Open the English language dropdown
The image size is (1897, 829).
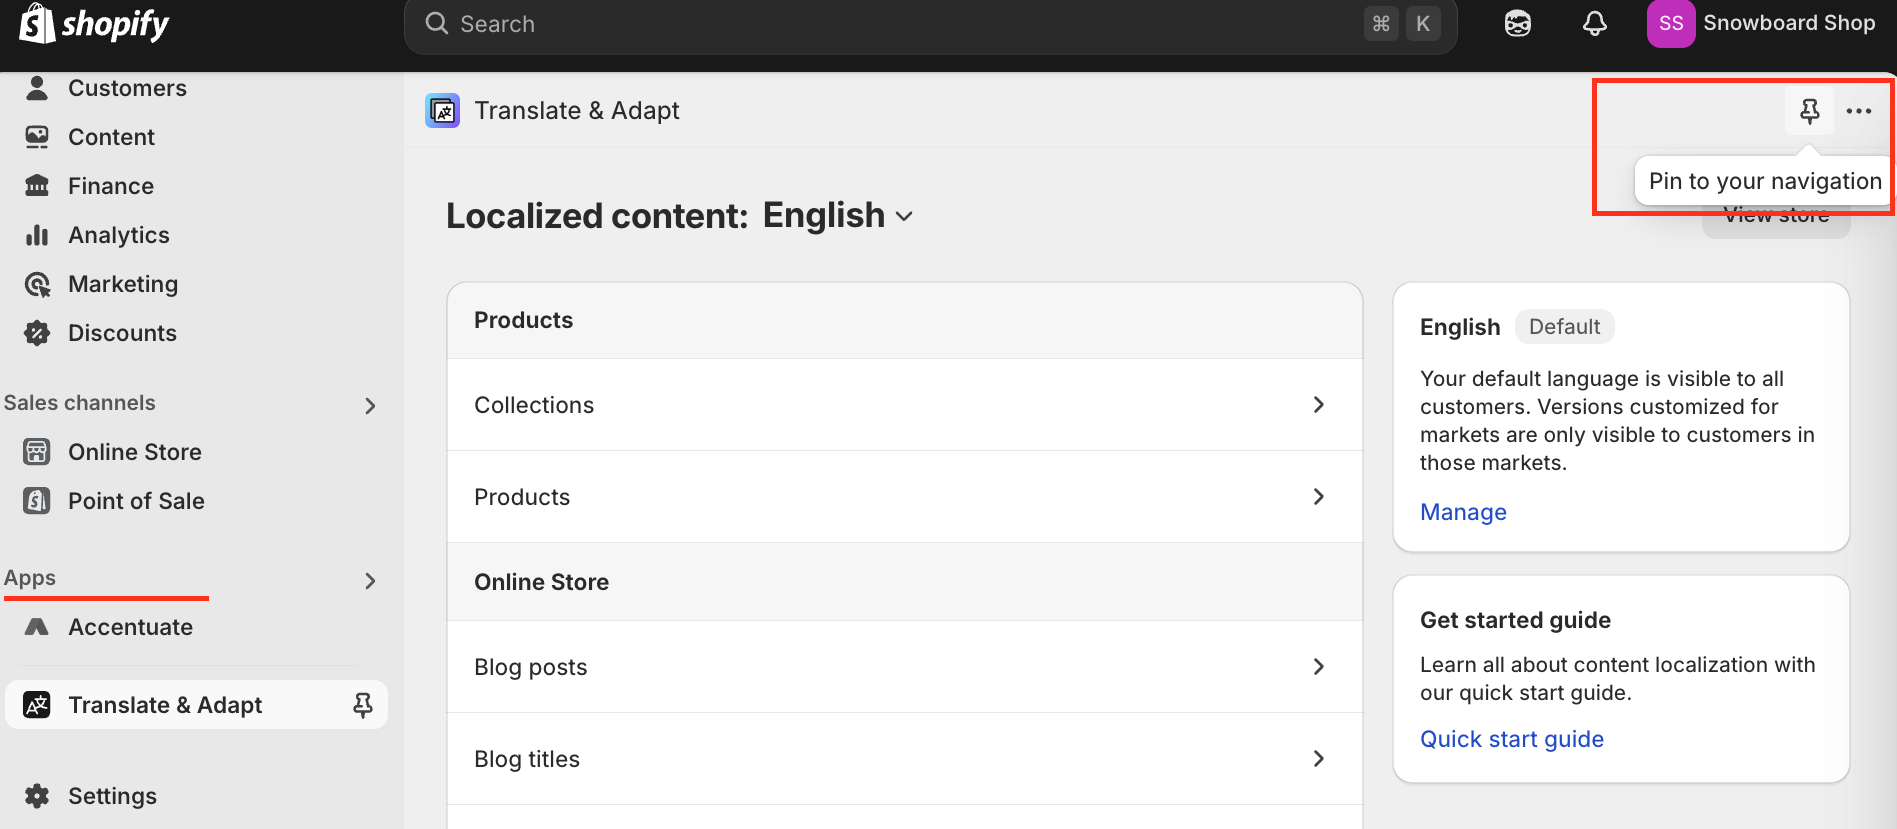pyautogui.click(x=838, y=215)
